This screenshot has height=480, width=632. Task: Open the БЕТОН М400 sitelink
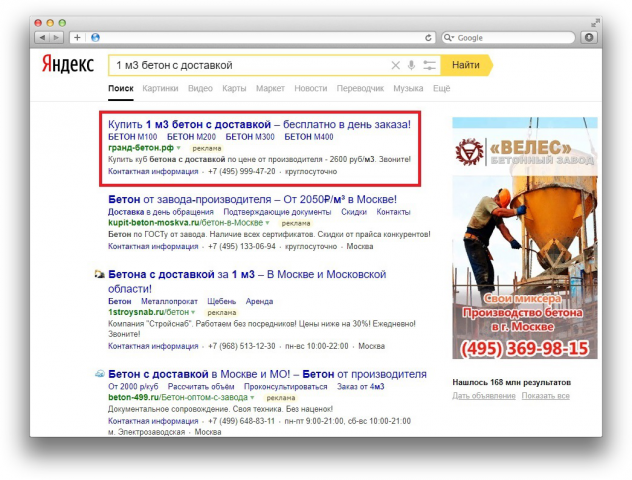click(x=309, y=137)
